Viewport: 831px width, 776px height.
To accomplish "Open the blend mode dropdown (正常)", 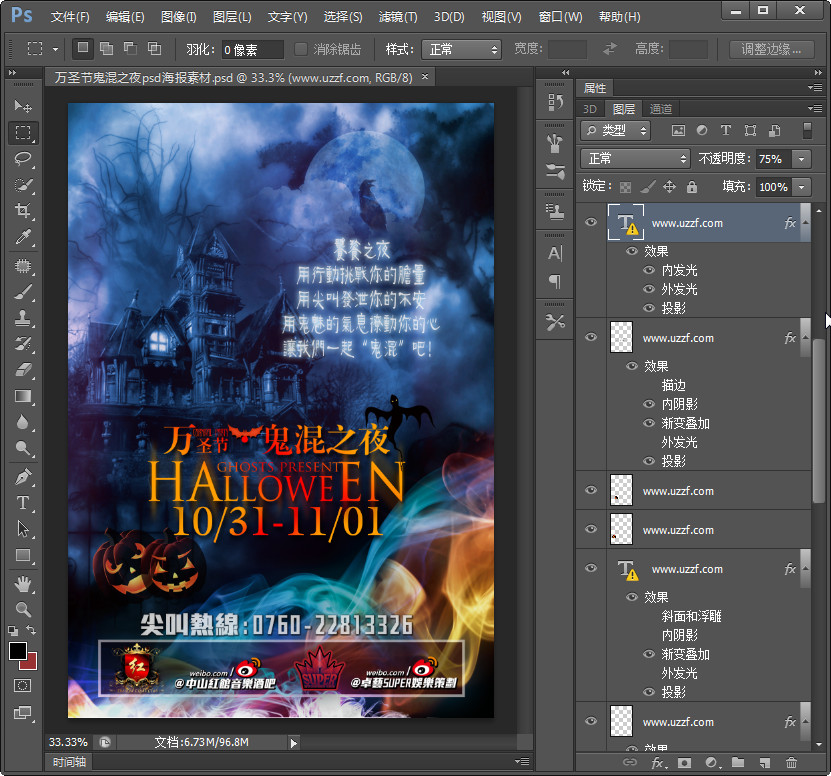I will pos(635,159).
